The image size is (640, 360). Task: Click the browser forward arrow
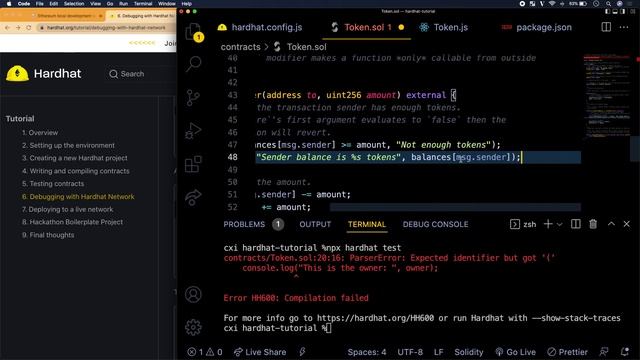pos(18,28)
